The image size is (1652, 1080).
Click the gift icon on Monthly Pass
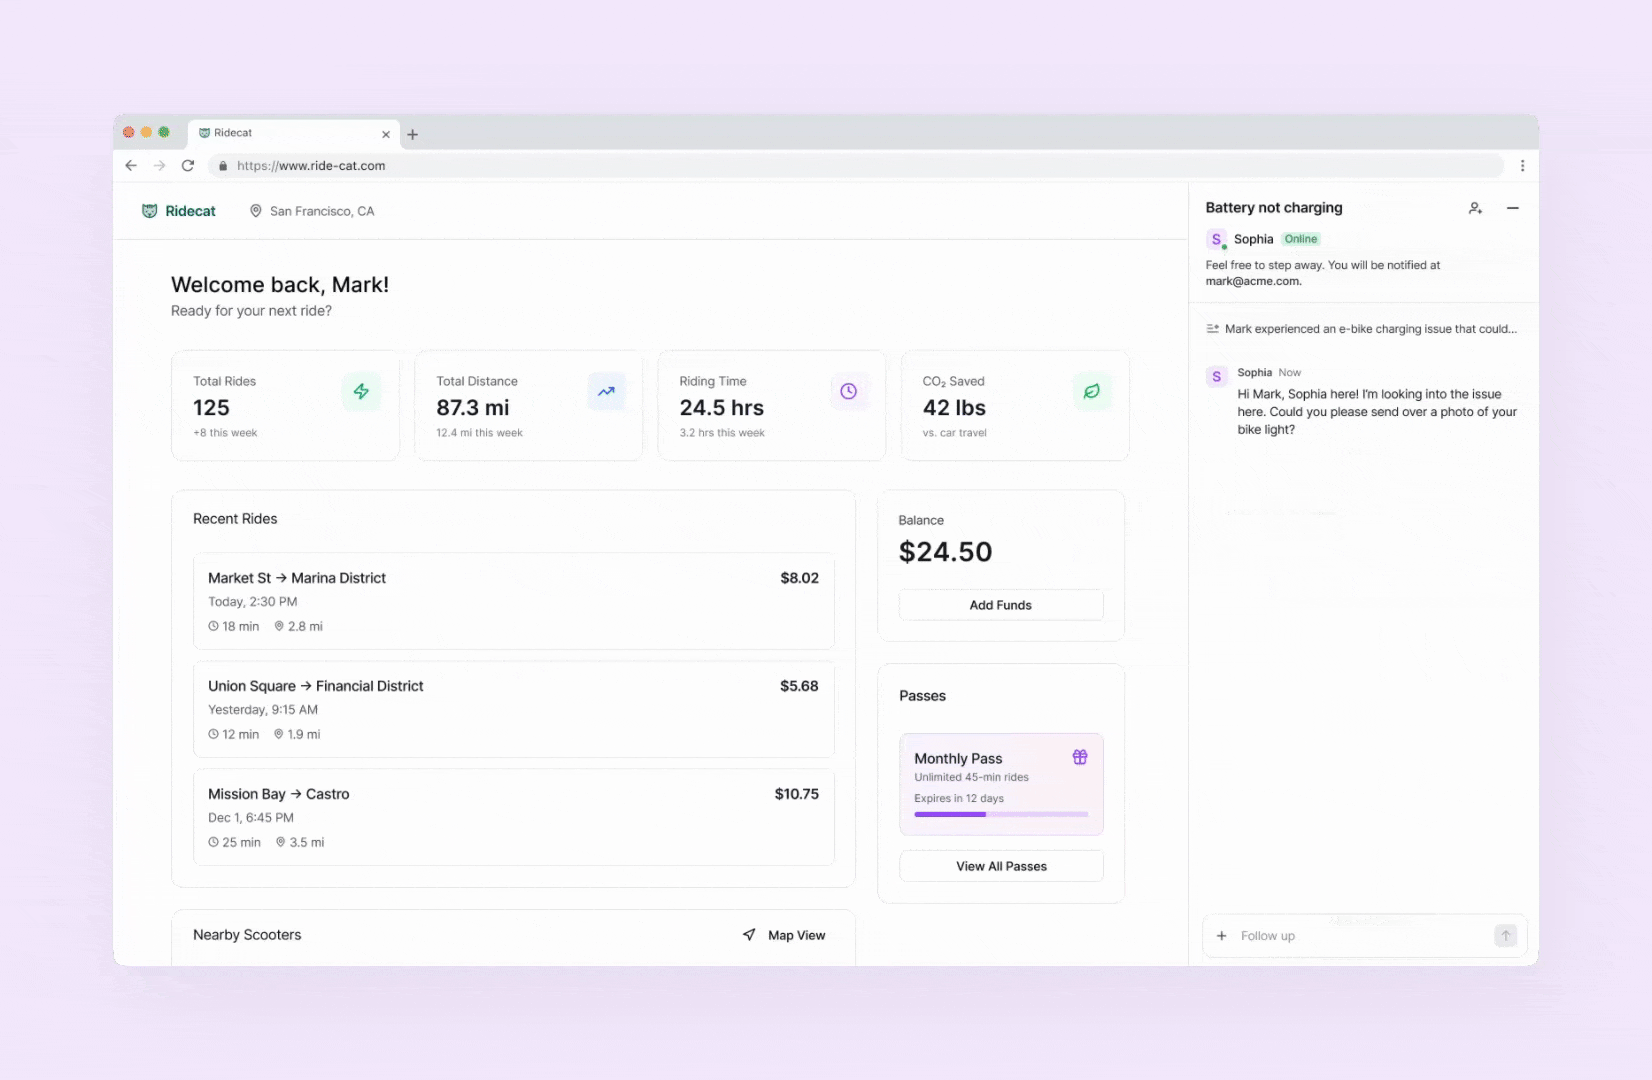1080,757
